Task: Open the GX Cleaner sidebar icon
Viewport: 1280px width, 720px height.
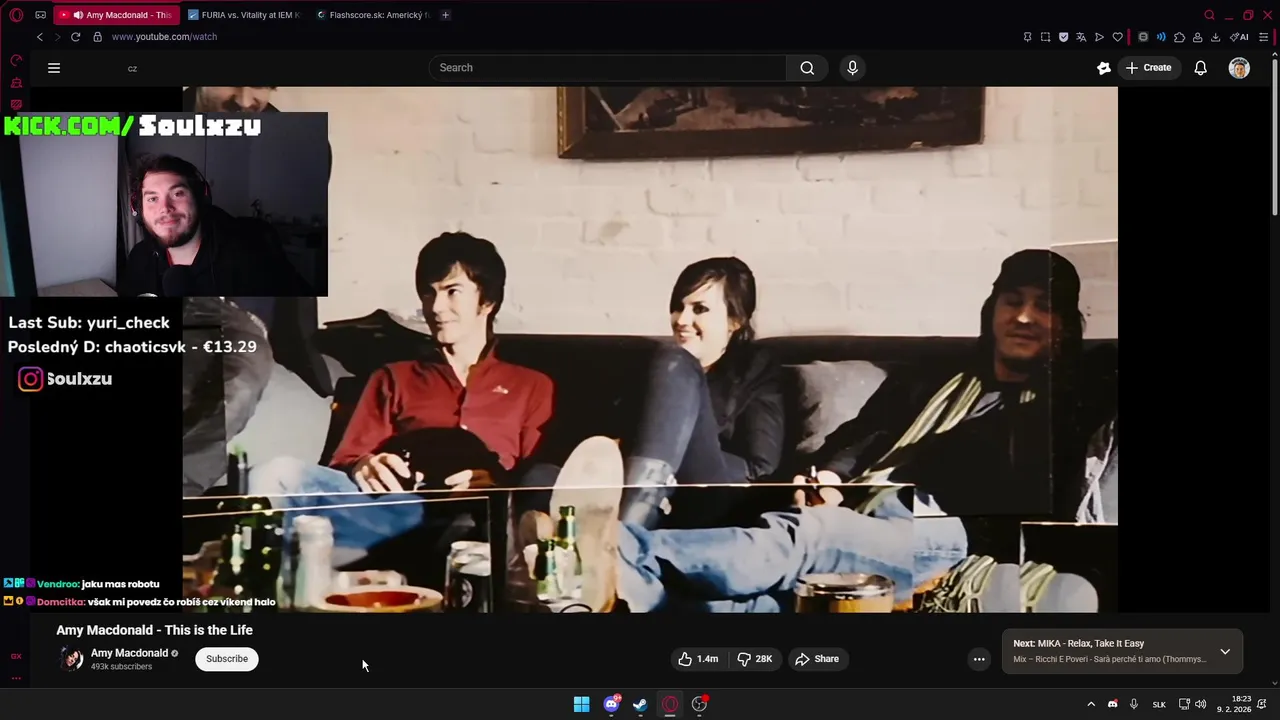Action: pos(16,83)
